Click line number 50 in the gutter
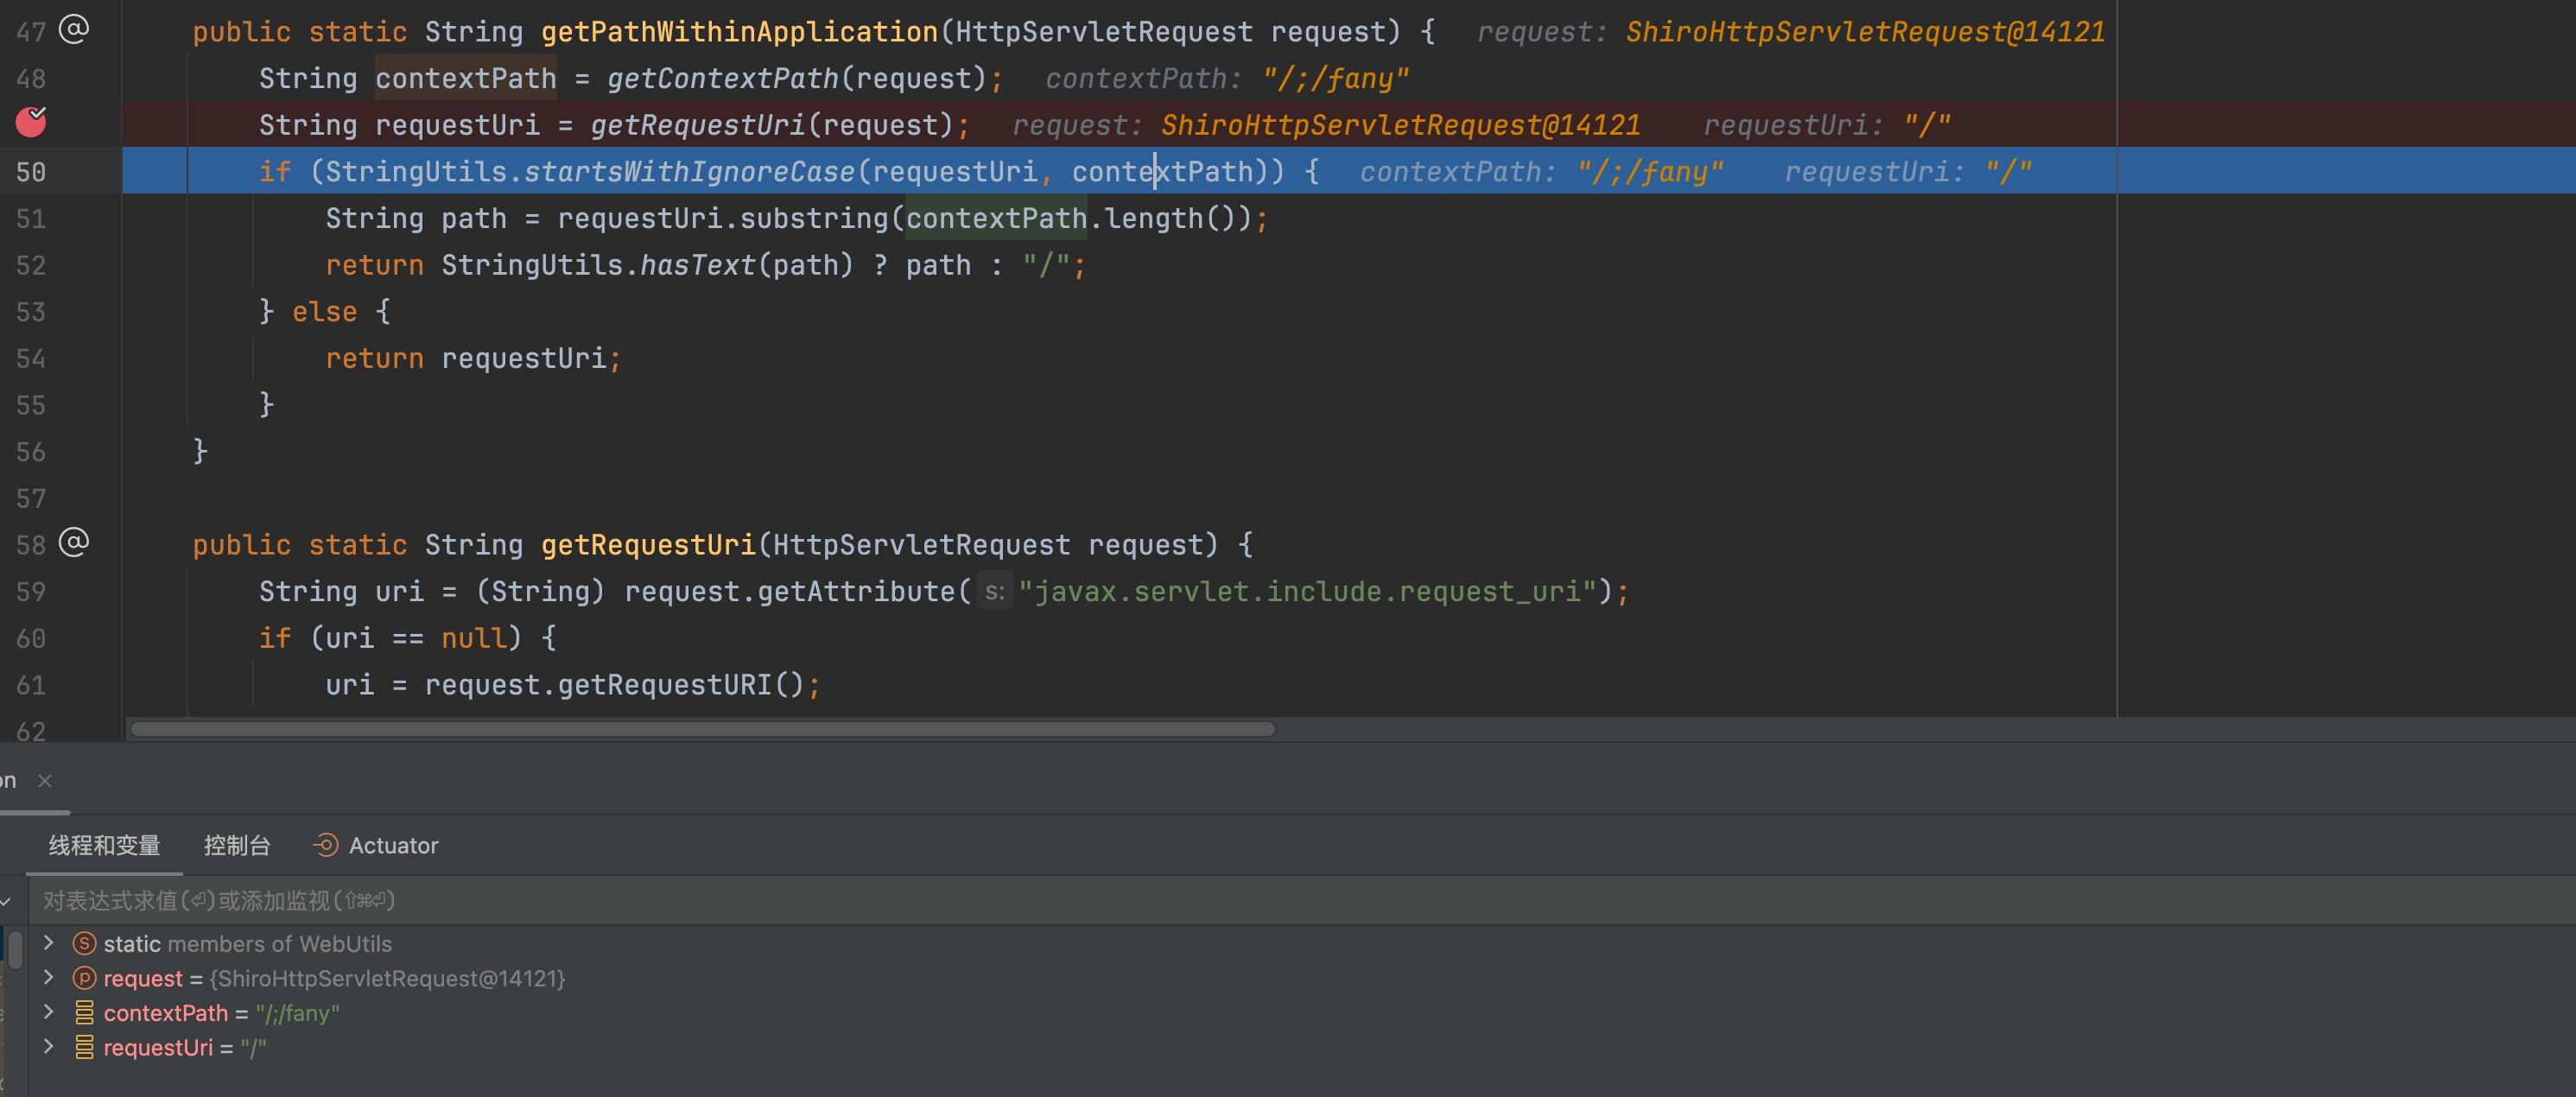 [x=30, y=172]
